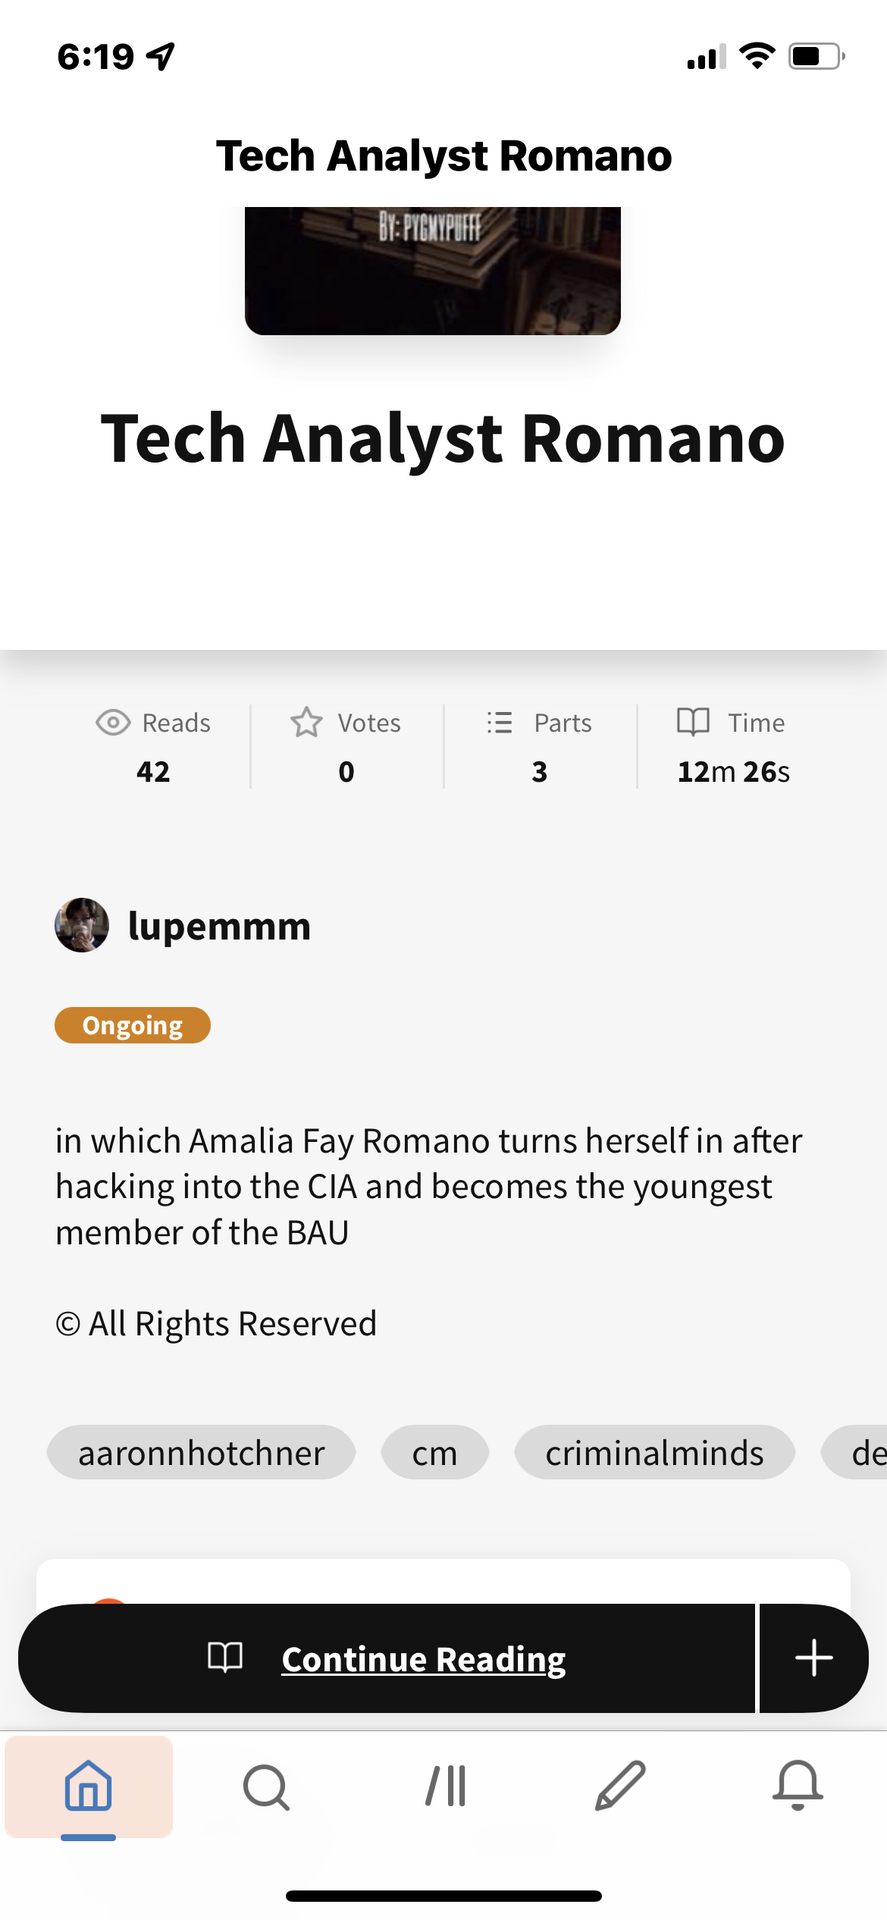887x1920 pixels.
Task: Open the Home tab icon
Action: pyautogui.click(x=88, y=1786)
